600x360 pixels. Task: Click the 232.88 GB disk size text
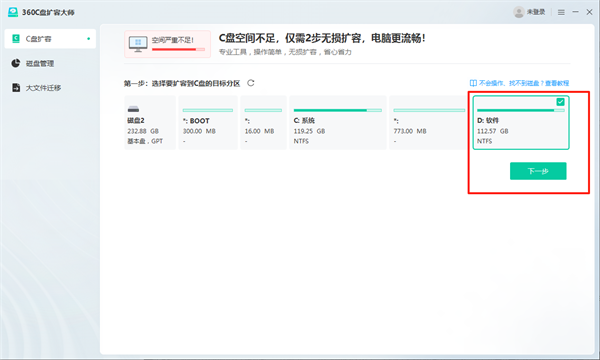click(x=143, y=131)
